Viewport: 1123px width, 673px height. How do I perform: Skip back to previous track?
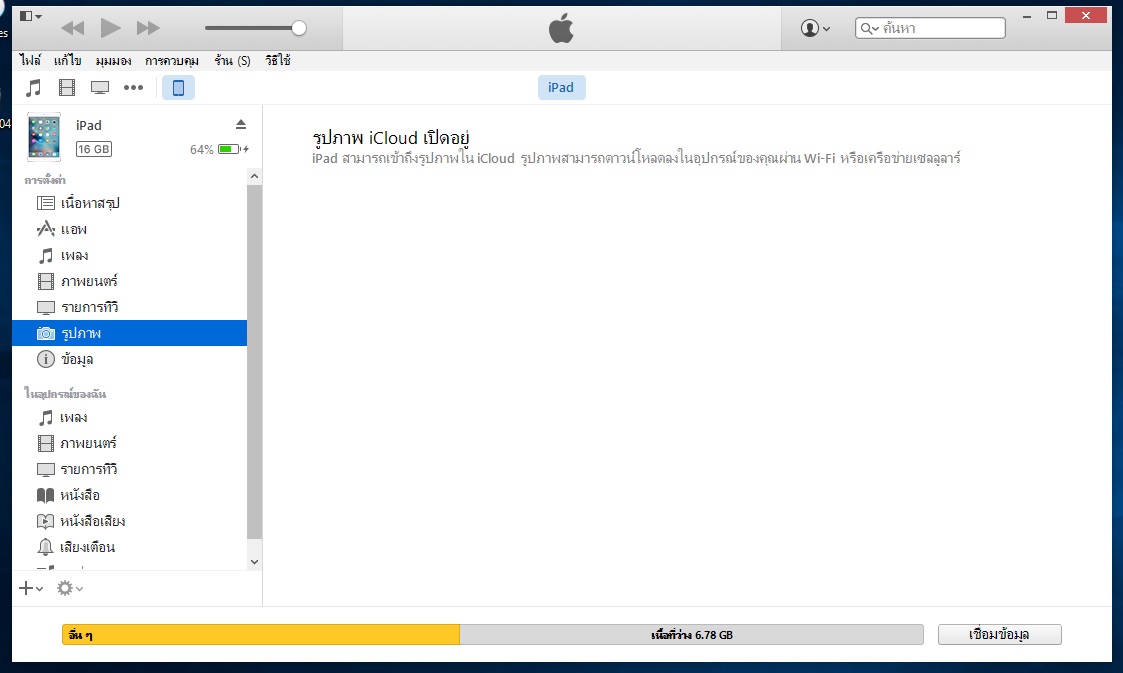(72, 28)
